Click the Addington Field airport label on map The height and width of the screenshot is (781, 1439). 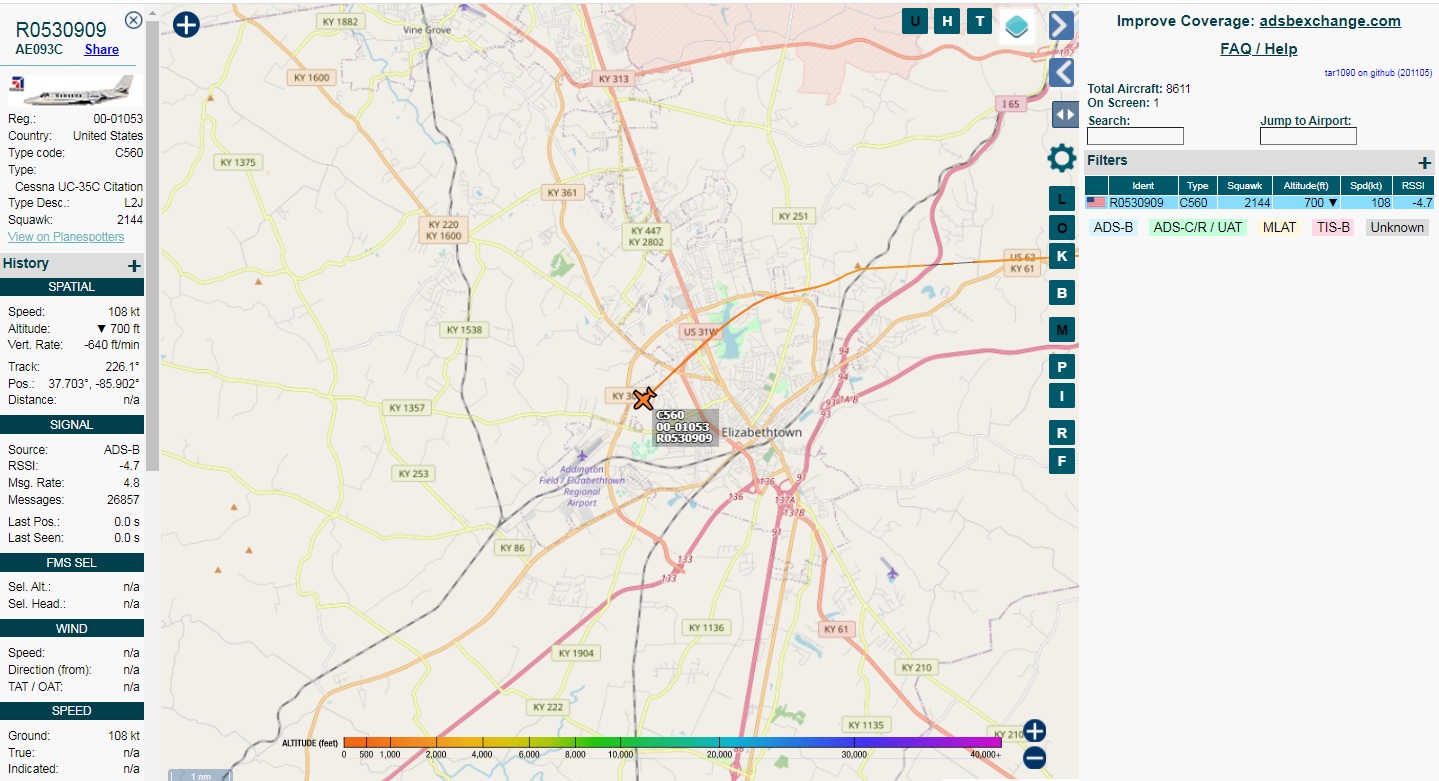click(582, 485)
